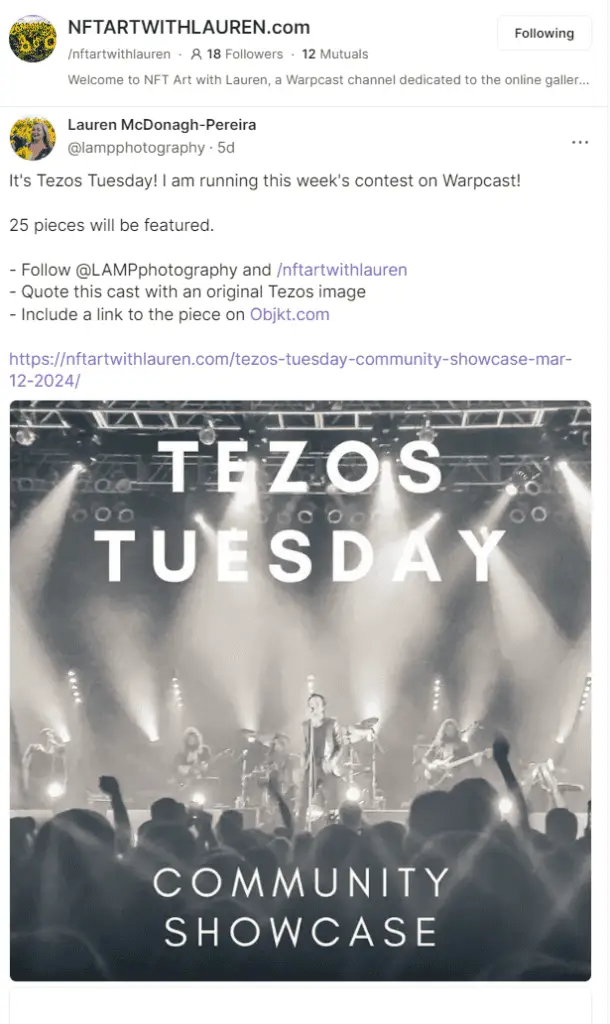610x1024 pixels.
Task: Open the three-dot cast options menu
Action: (579, 142)
